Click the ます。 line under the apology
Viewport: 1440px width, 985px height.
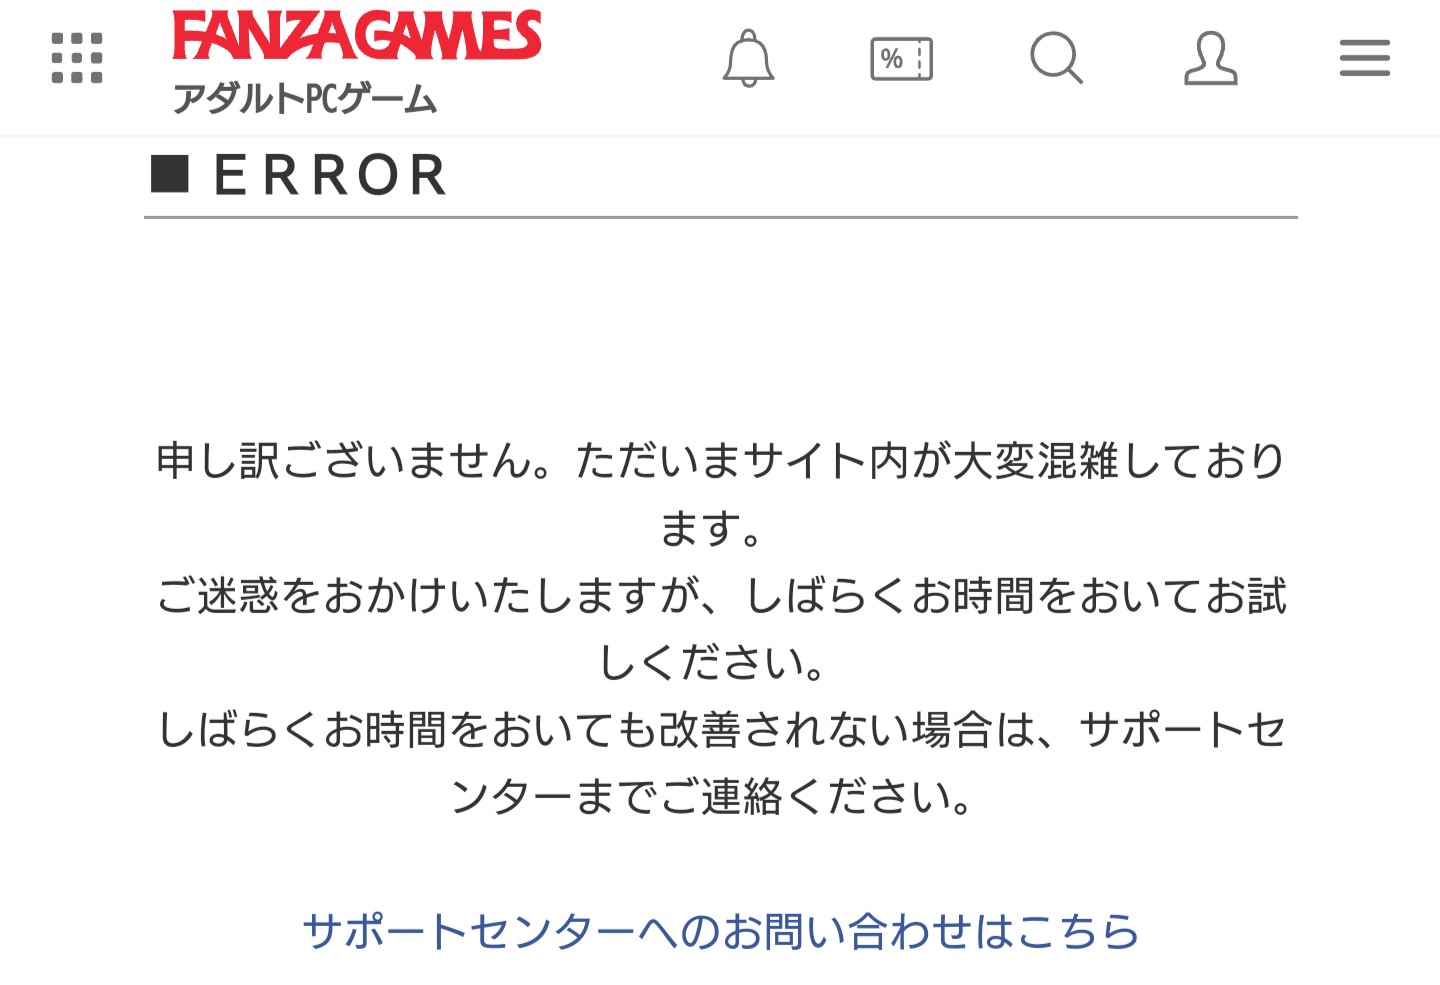(712, 528)
